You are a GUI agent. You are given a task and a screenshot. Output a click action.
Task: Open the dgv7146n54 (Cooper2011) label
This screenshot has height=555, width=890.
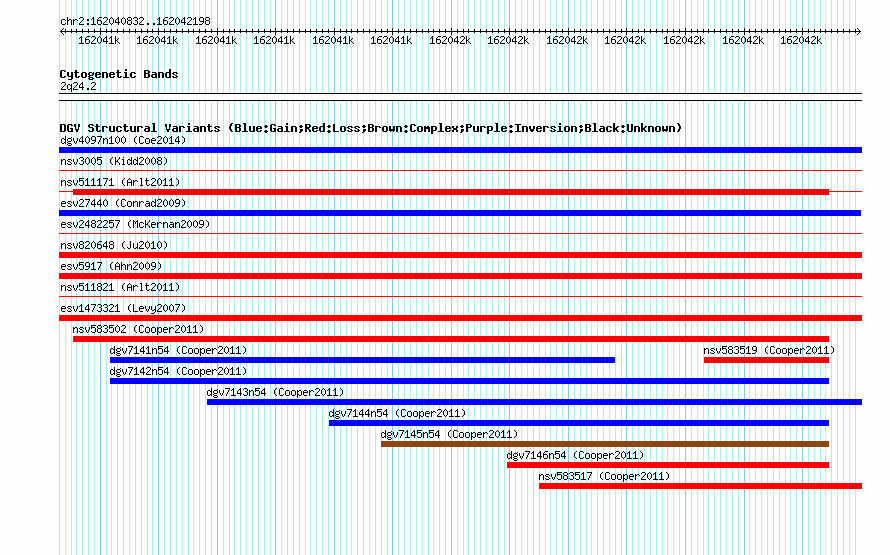pyautogui.click(x=576, y=455)
